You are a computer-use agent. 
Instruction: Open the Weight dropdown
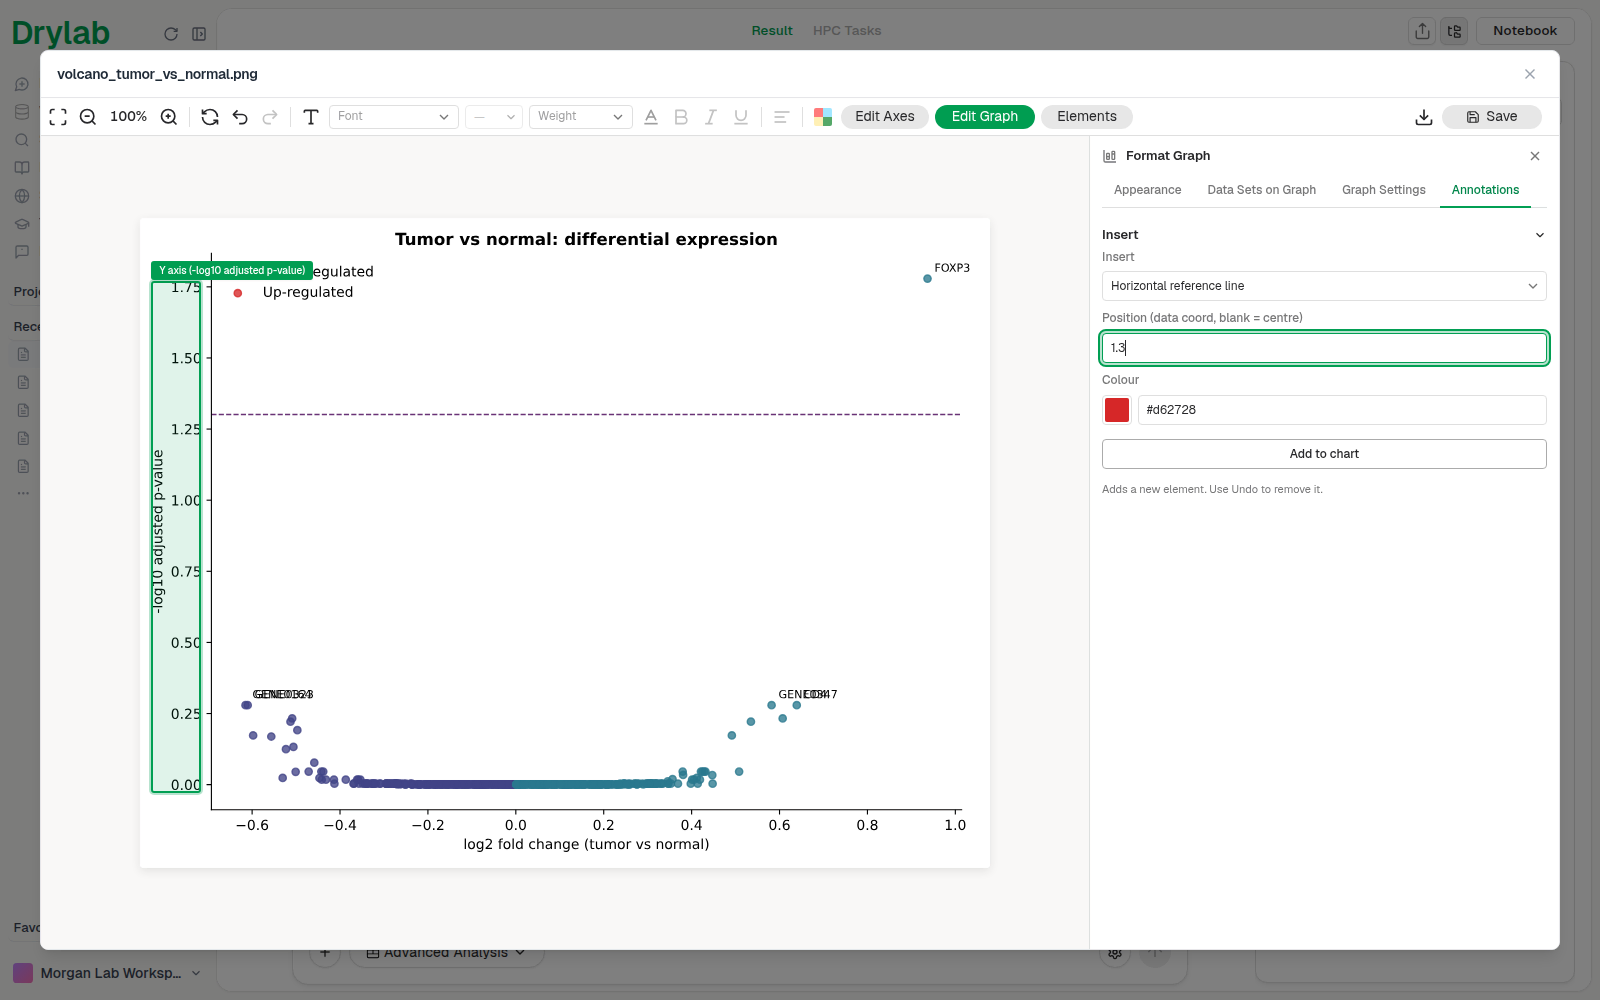point(581,117)
